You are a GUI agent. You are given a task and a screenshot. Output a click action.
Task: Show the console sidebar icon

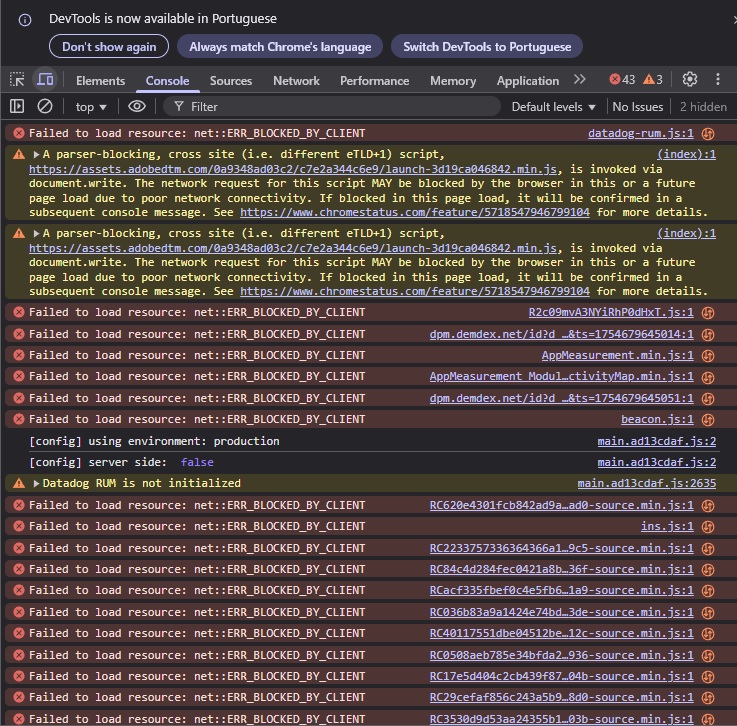pyautogui.click(x=17, y=107)
